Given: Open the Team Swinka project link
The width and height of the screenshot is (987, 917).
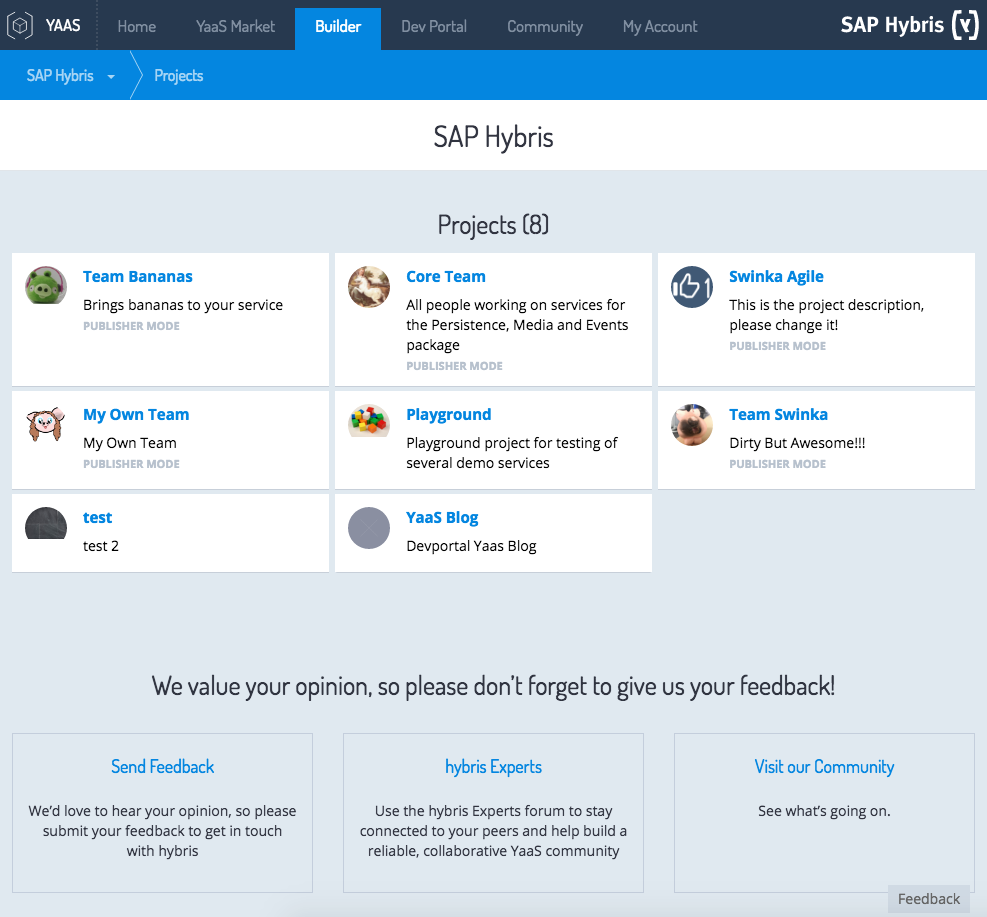Looking at the screenshot, I should 779,414.
